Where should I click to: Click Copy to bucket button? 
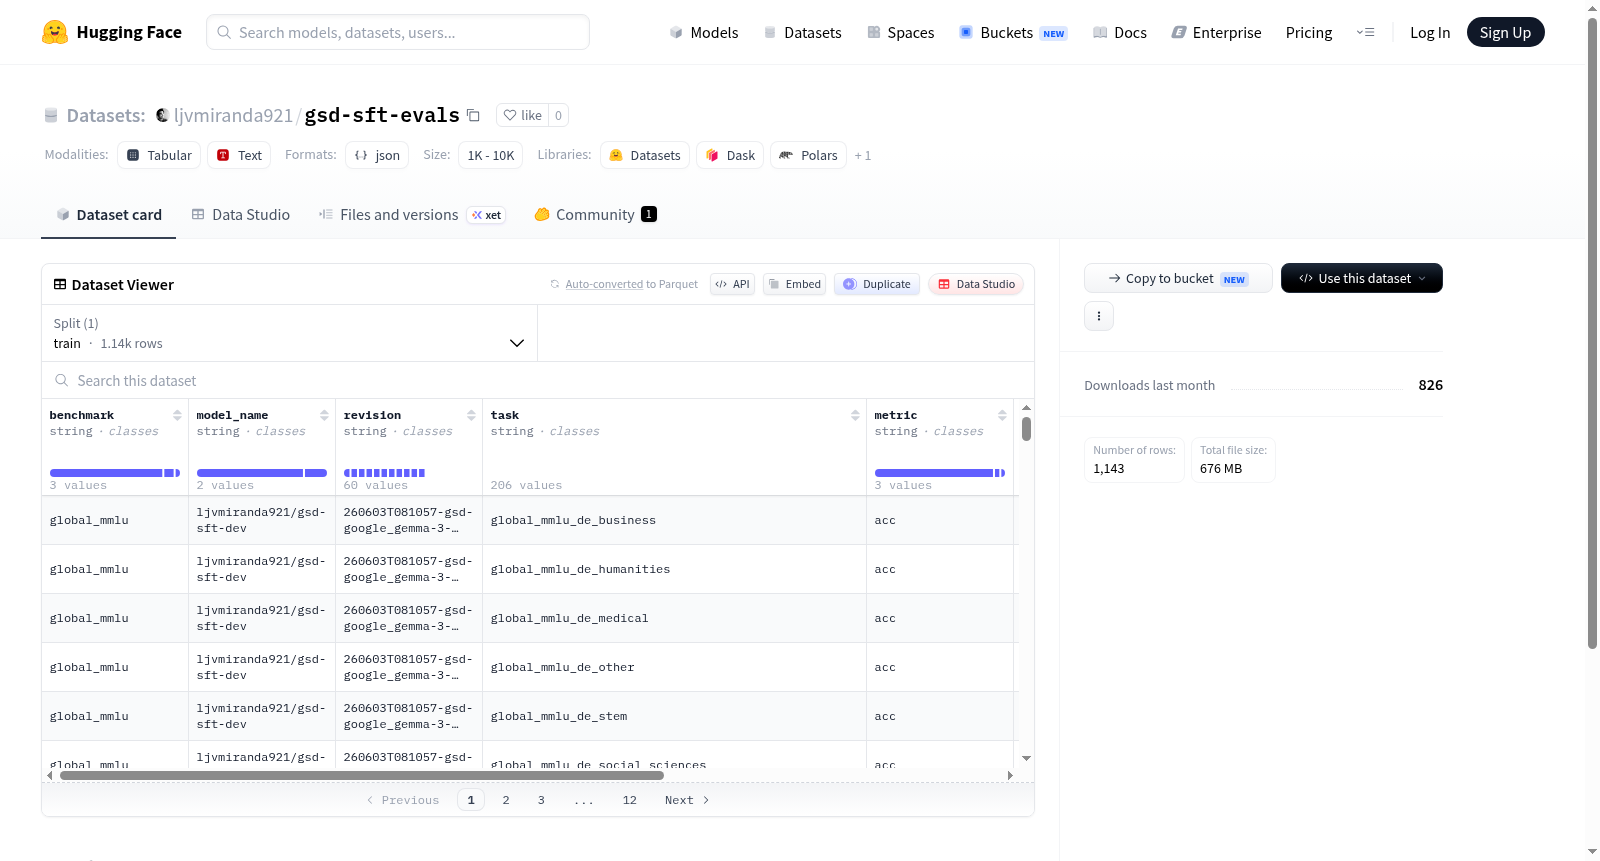[x=1178, y=278]
